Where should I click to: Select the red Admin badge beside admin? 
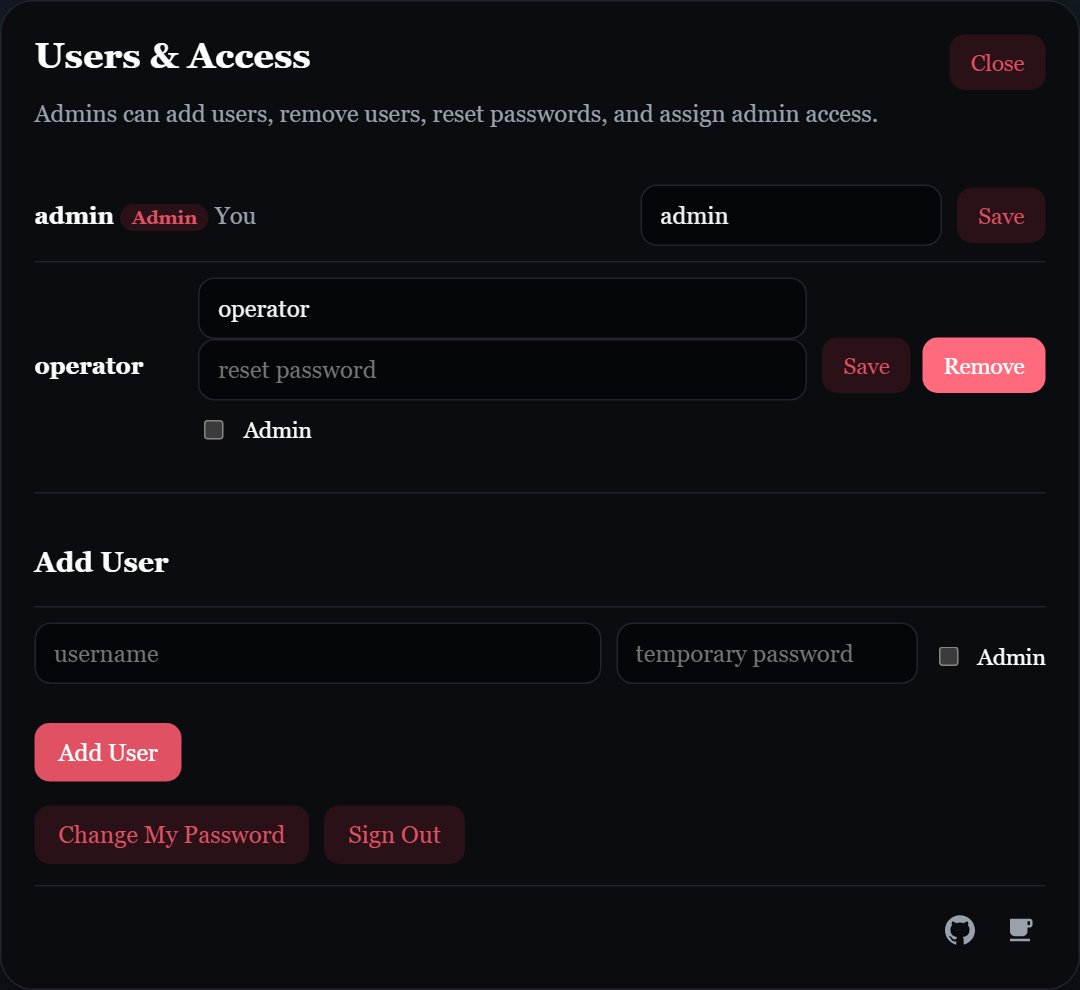[164, 217]
